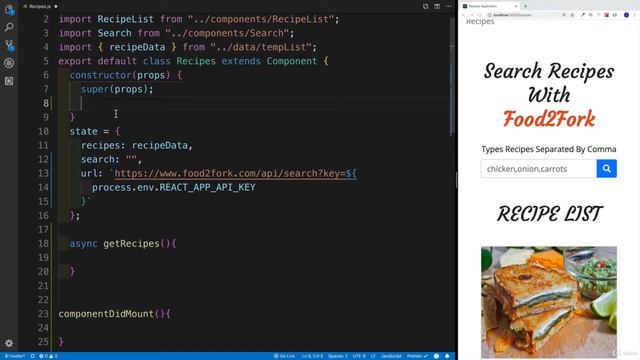
Task: Click Go Live in the status bar
Action: coord(284,356)
